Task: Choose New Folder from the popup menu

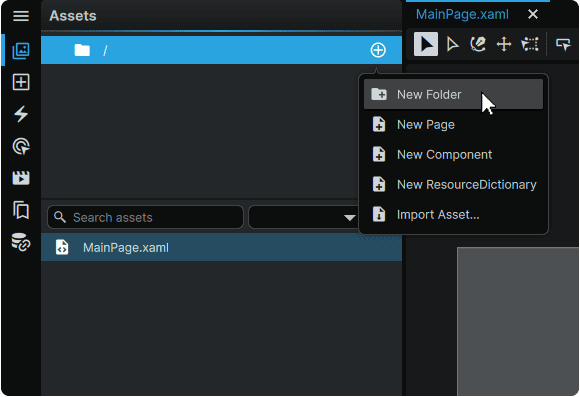Action: pos(453,94)
